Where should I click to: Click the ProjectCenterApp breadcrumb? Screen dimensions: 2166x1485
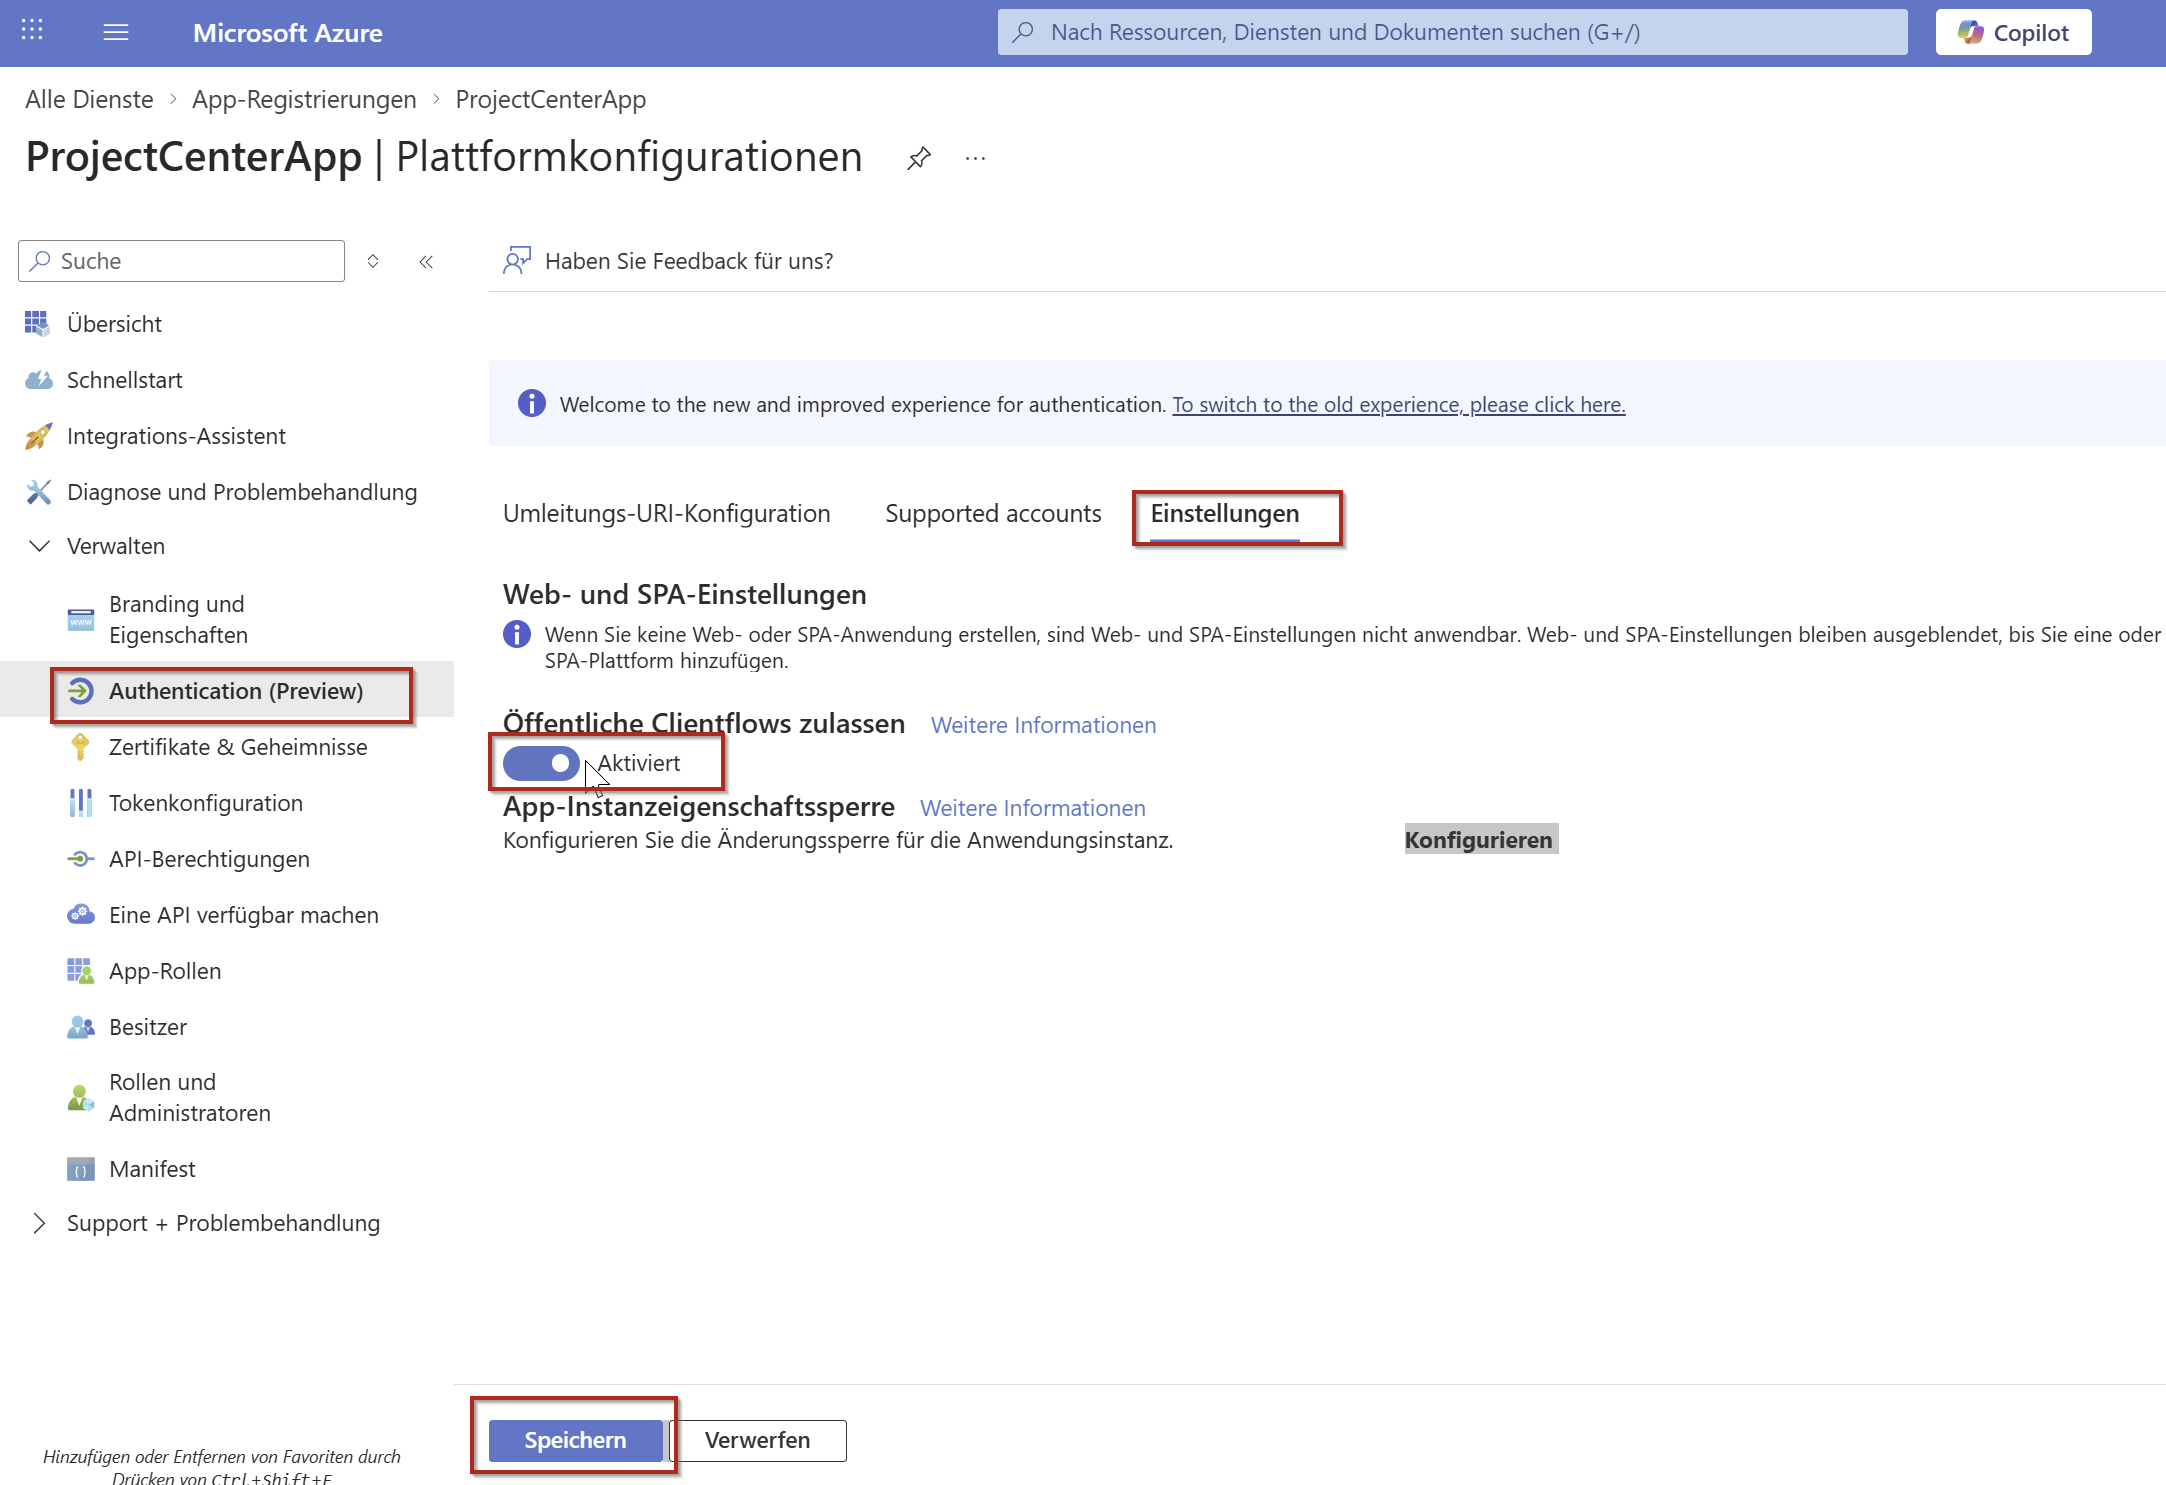(x=551, y=99)
